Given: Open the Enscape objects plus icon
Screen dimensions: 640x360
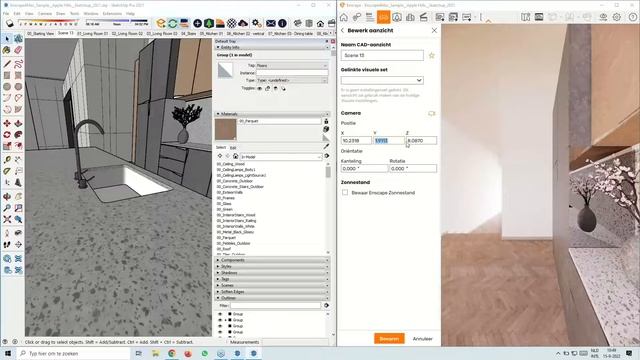Looking at the screenshot, I should tap(197, 23).
